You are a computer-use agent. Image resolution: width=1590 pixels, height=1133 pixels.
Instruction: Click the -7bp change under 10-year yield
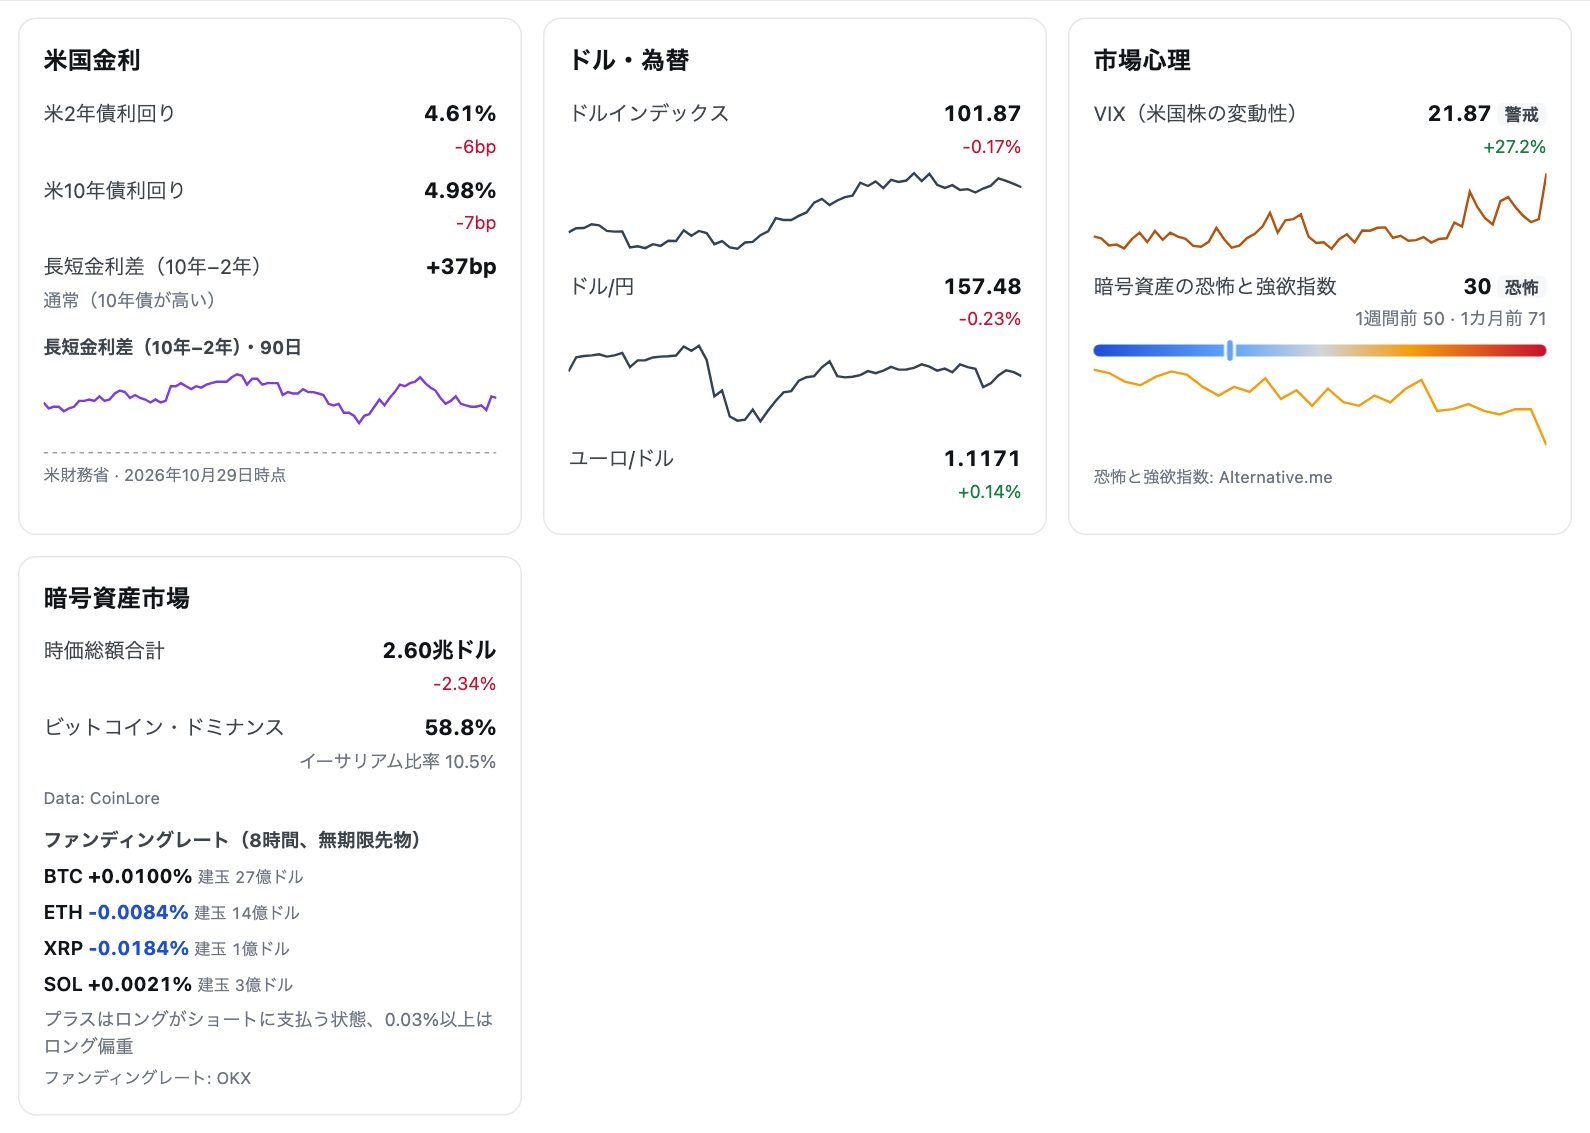pyautogui.click(x=475, y=222)
